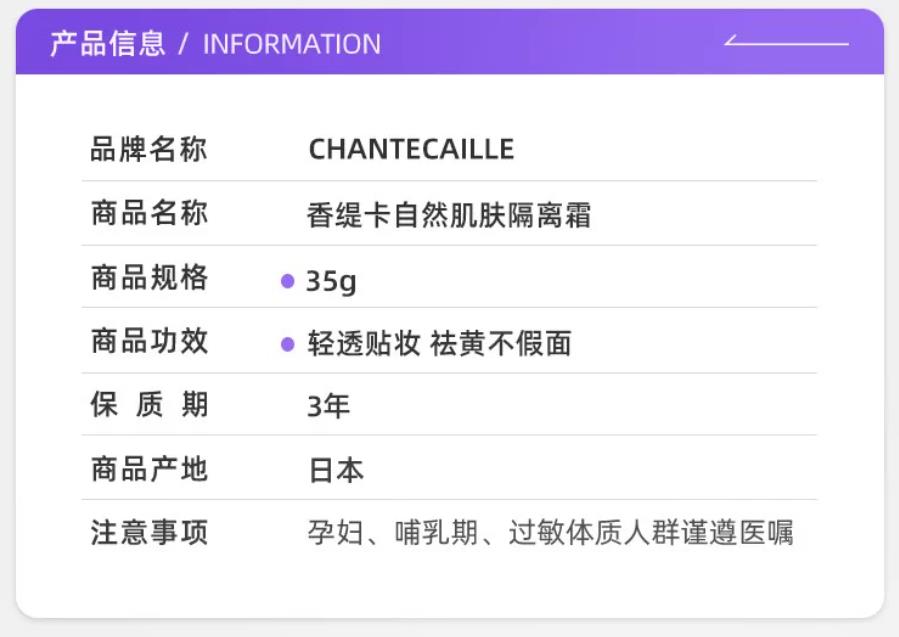Viewport: 899px width, 637px height.
Task: Select the 注意事项 label
Action: point(149,532)
